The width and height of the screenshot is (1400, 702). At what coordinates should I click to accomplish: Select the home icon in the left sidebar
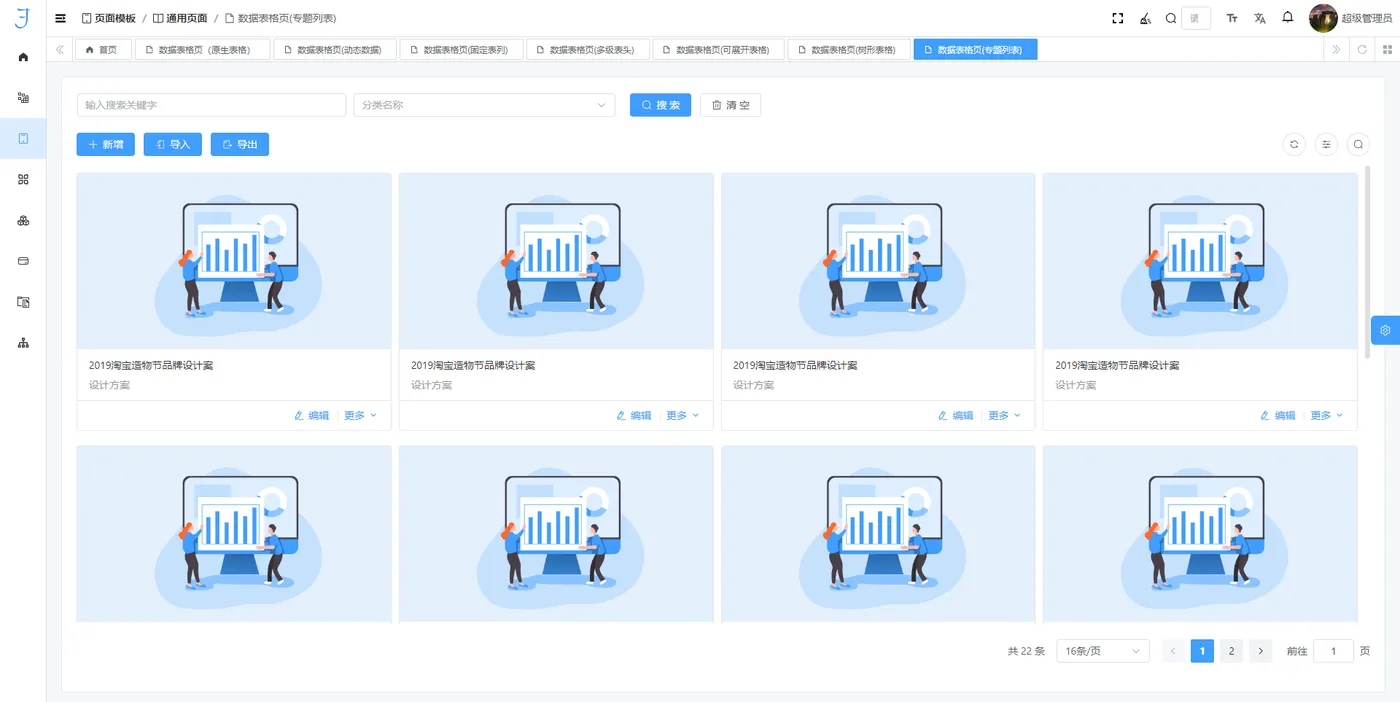23,57
